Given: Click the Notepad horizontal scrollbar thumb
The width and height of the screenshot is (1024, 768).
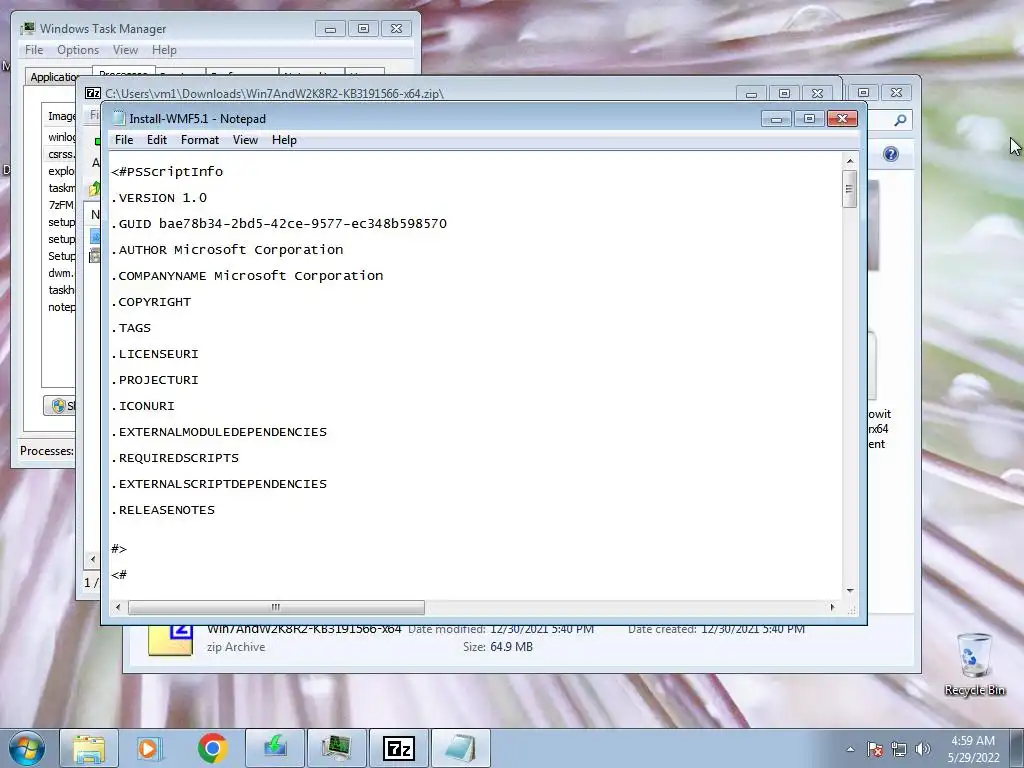Looking at the screenshot, I should pos(276,607).
